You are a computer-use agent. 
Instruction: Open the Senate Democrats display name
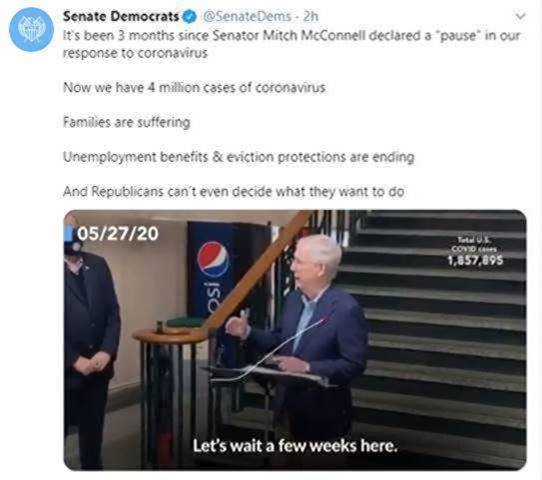[121, 16]
